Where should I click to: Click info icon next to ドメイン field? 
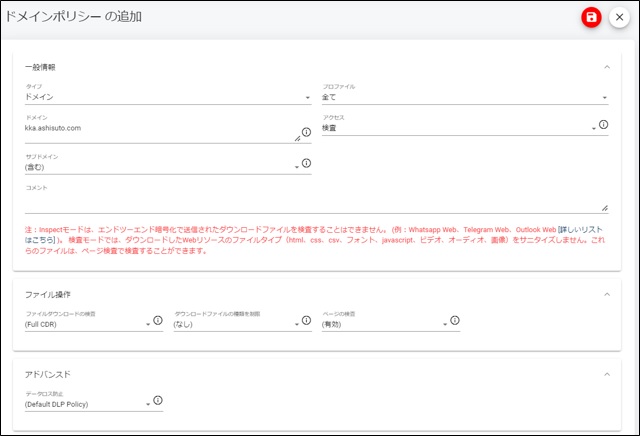point(306,132)
